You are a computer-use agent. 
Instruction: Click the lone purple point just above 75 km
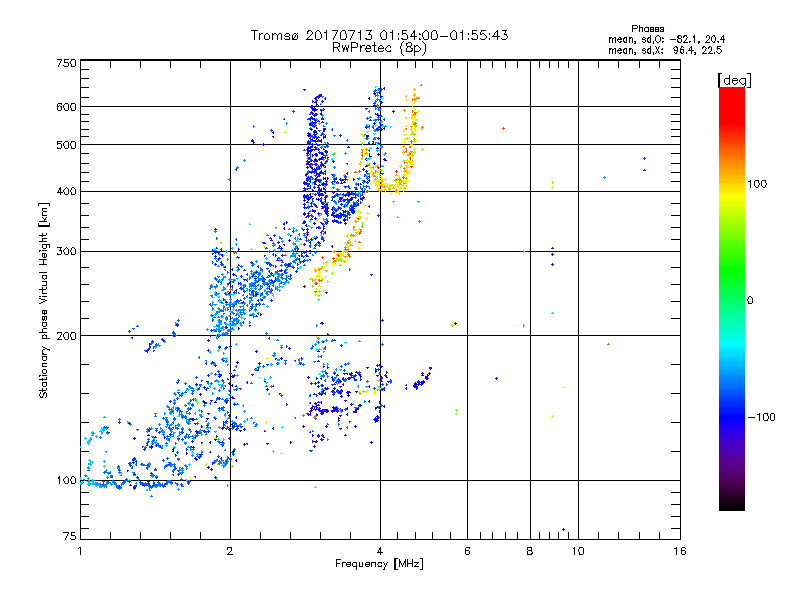click(x=563, y=530)
